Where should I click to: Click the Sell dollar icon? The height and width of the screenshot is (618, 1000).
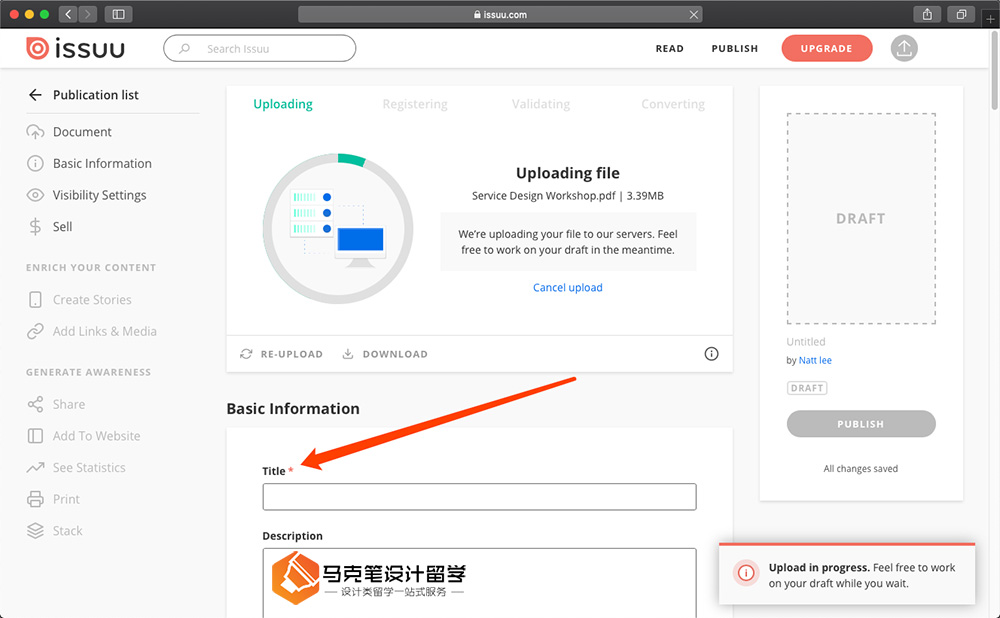coord(35,226)
